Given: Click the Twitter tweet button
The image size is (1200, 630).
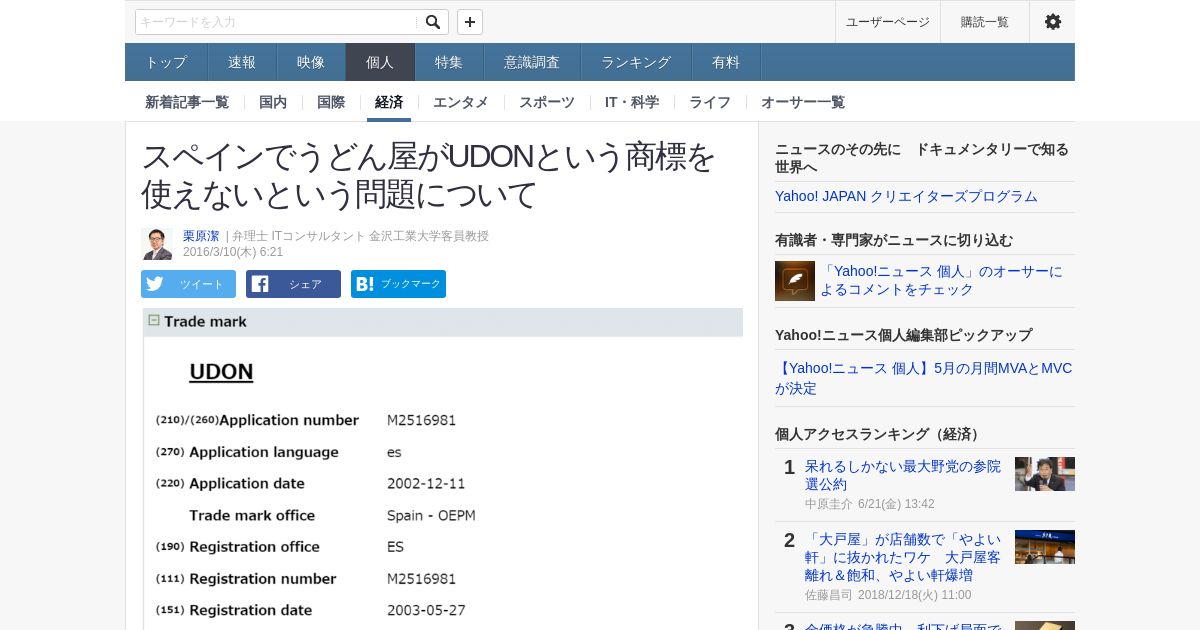Looking at the screenshot, I should [188, 284].
